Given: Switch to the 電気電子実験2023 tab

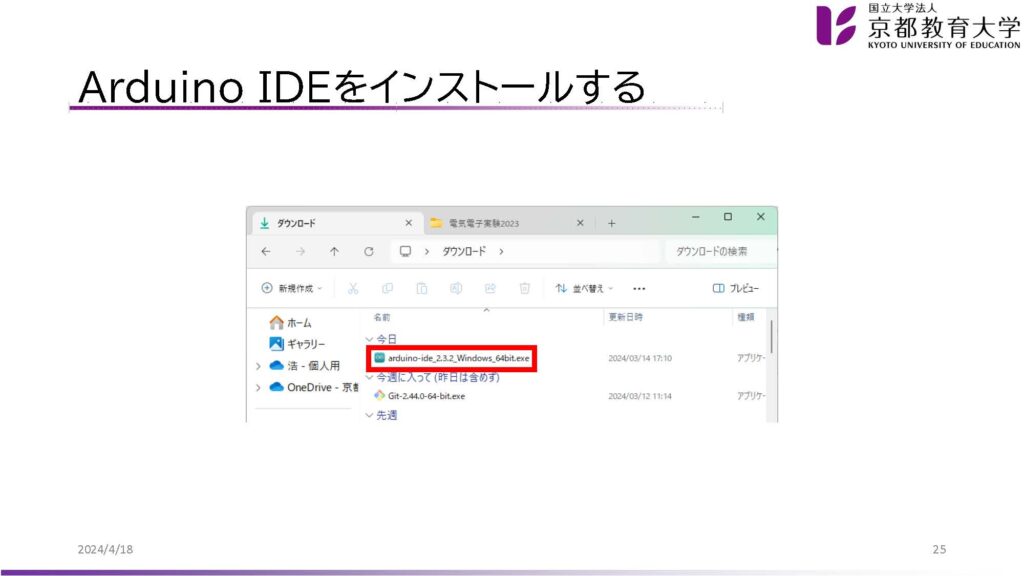Looking at the screenshot, I should pyautogui.click(x=497, y=223).
